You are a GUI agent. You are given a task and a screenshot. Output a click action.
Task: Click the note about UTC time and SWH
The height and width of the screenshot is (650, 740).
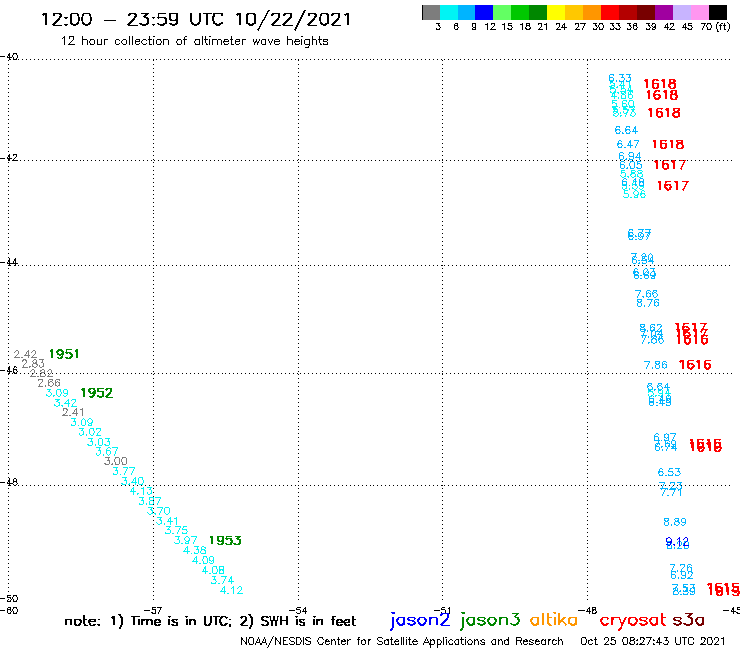[x=210, y=621]
